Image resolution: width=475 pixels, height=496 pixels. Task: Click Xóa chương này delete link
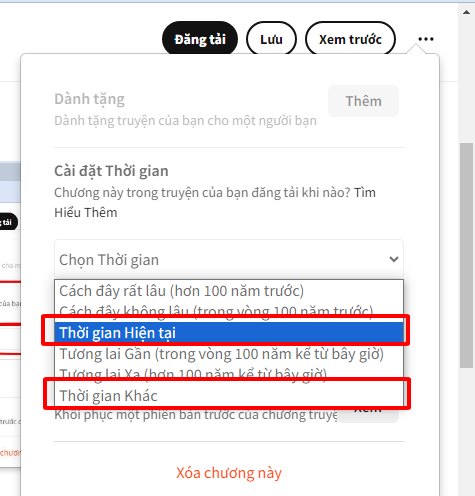click(x=229, y=473)
